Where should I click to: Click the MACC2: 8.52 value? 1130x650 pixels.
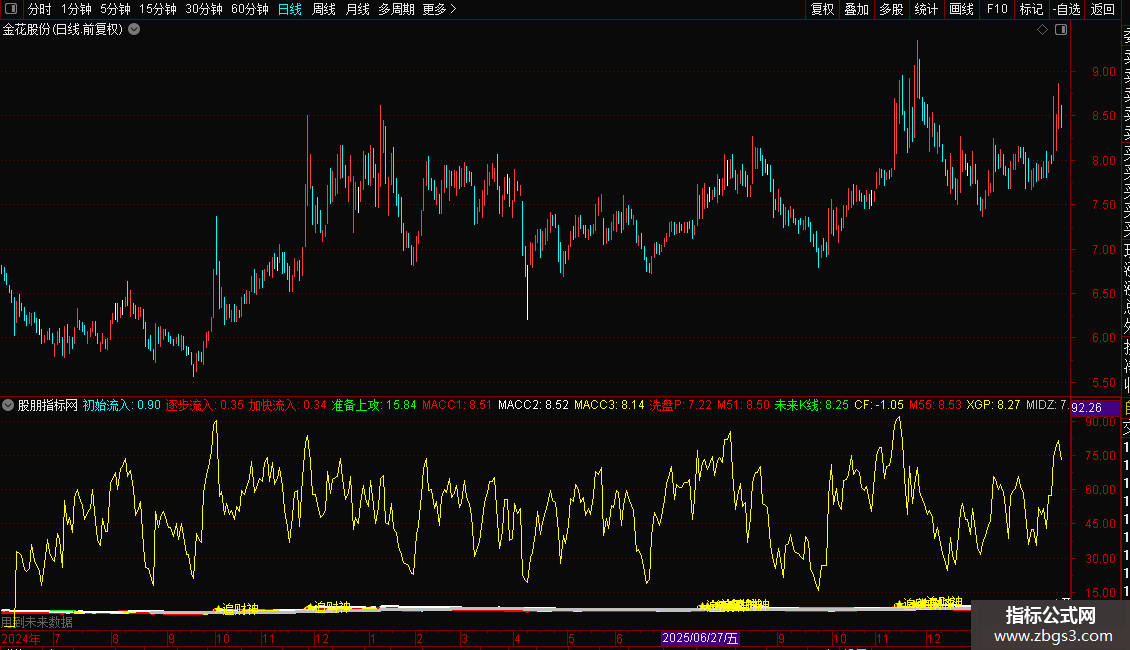coord(533,405)
